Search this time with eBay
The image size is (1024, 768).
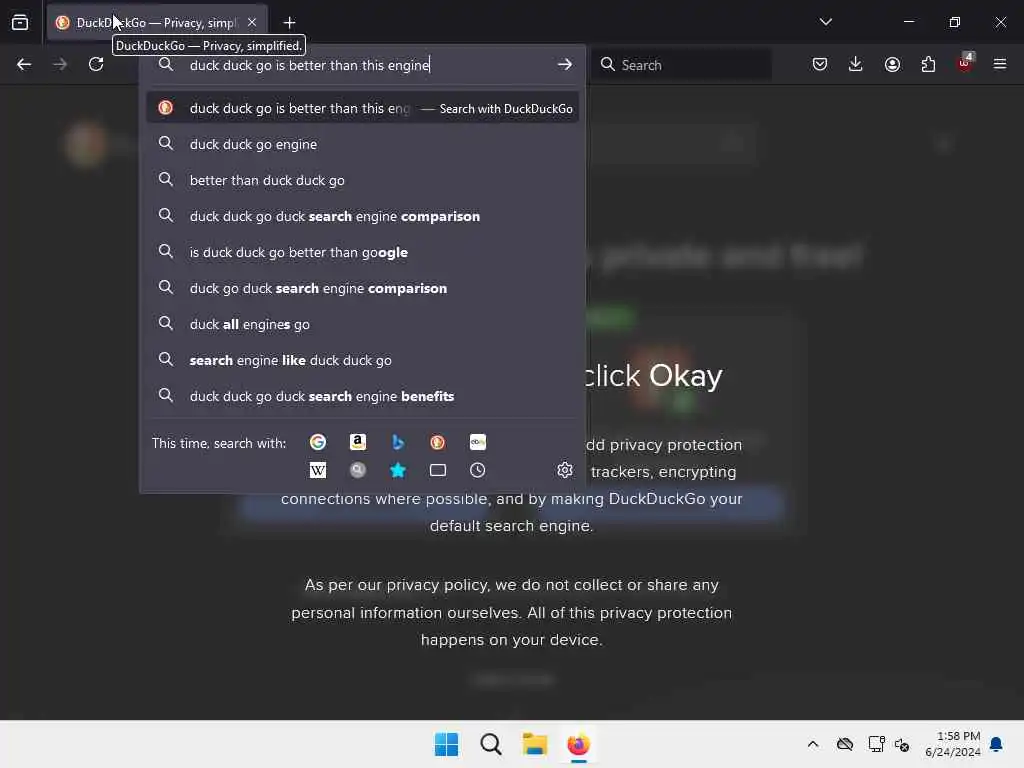(477, 442)
